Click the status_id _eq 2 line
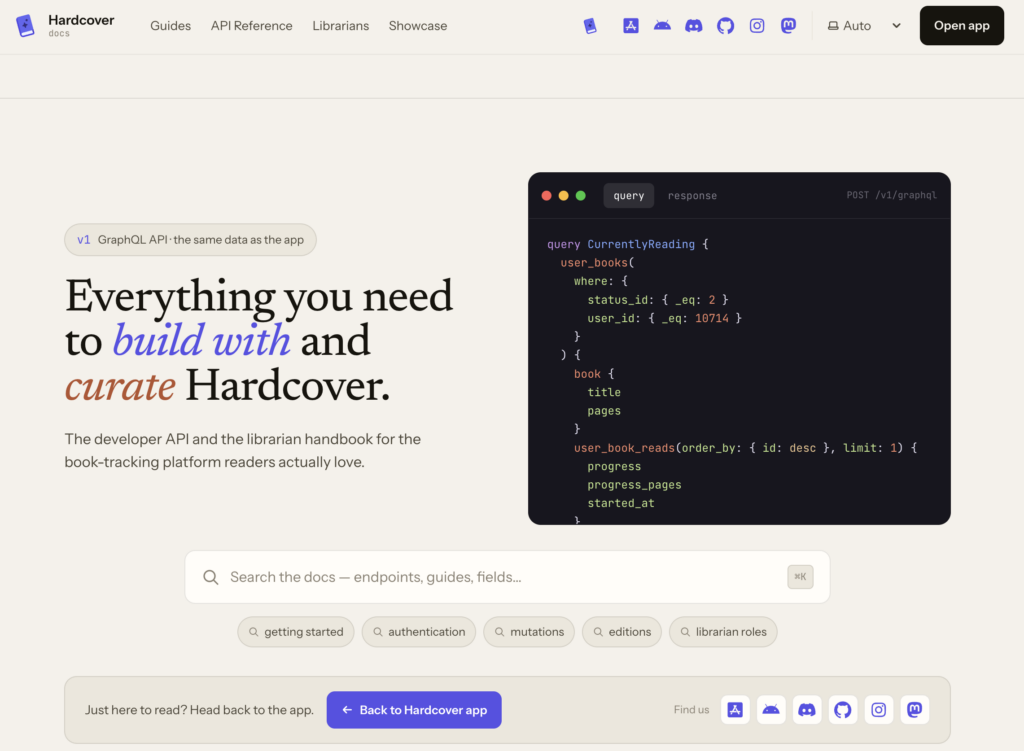This screenshot has height=751, width=1024. [658, 300]
